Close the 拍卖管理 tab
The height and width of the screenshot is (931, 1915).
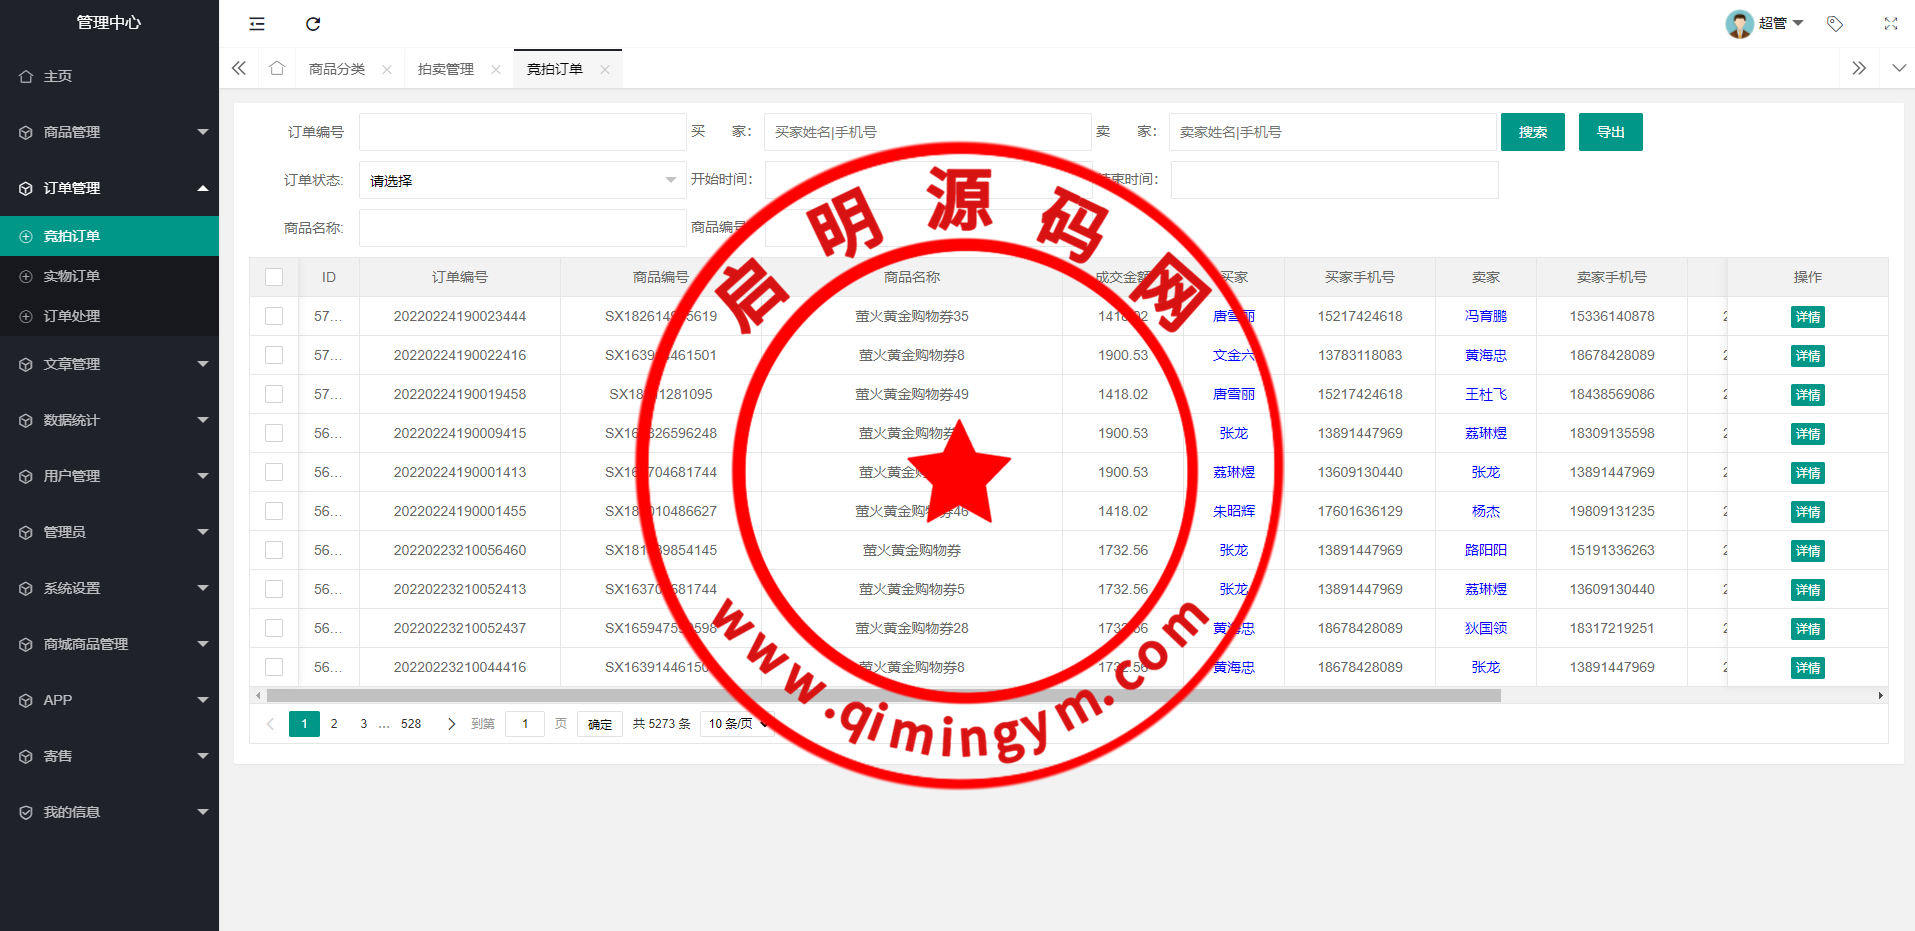click(496, 70)
